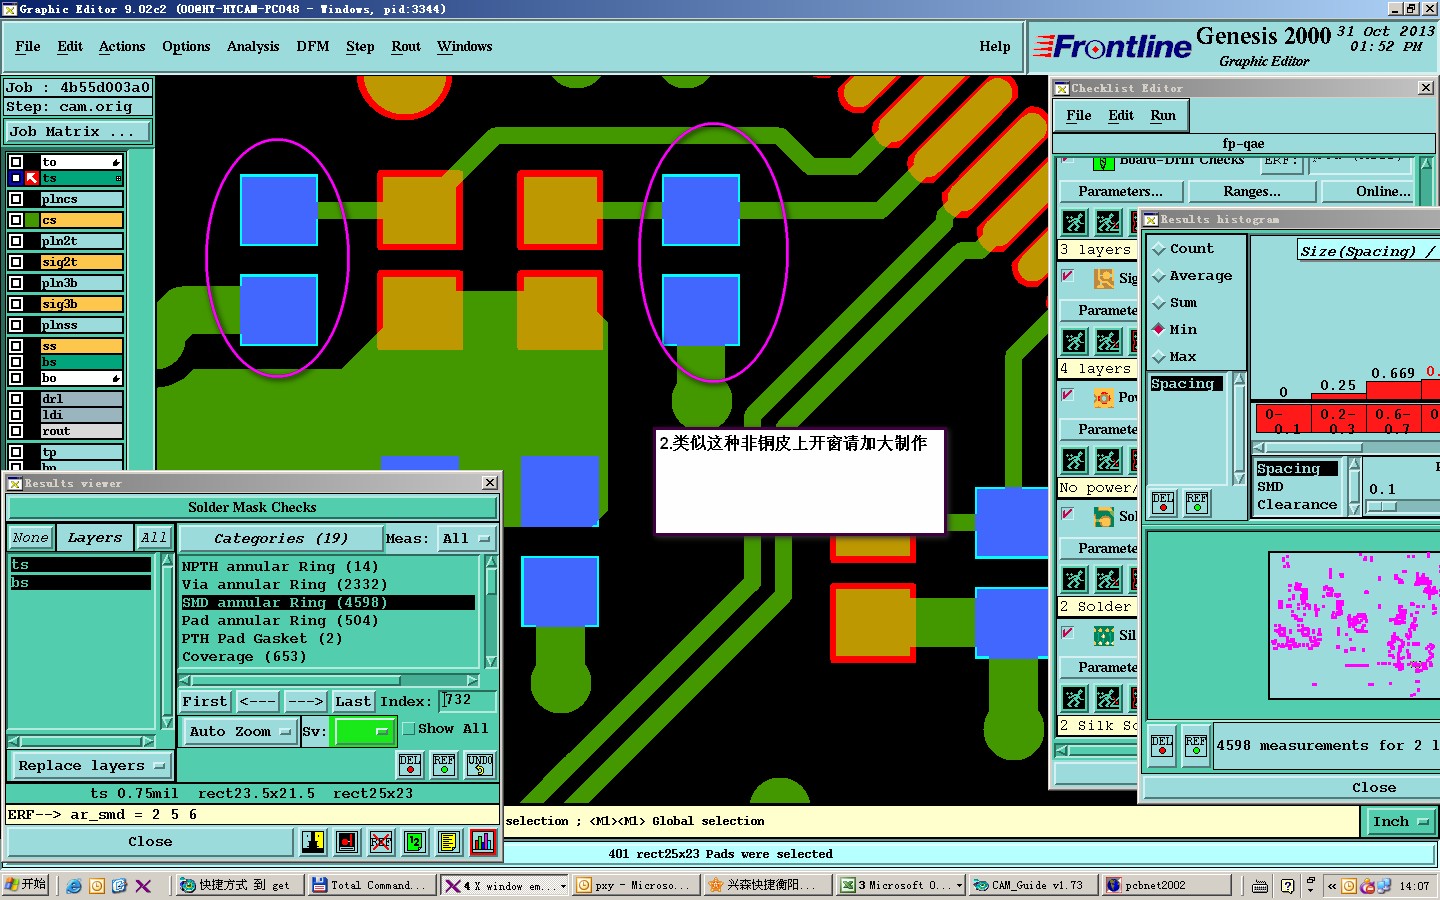Select the Sum radio button

[x=1159, y=303]
